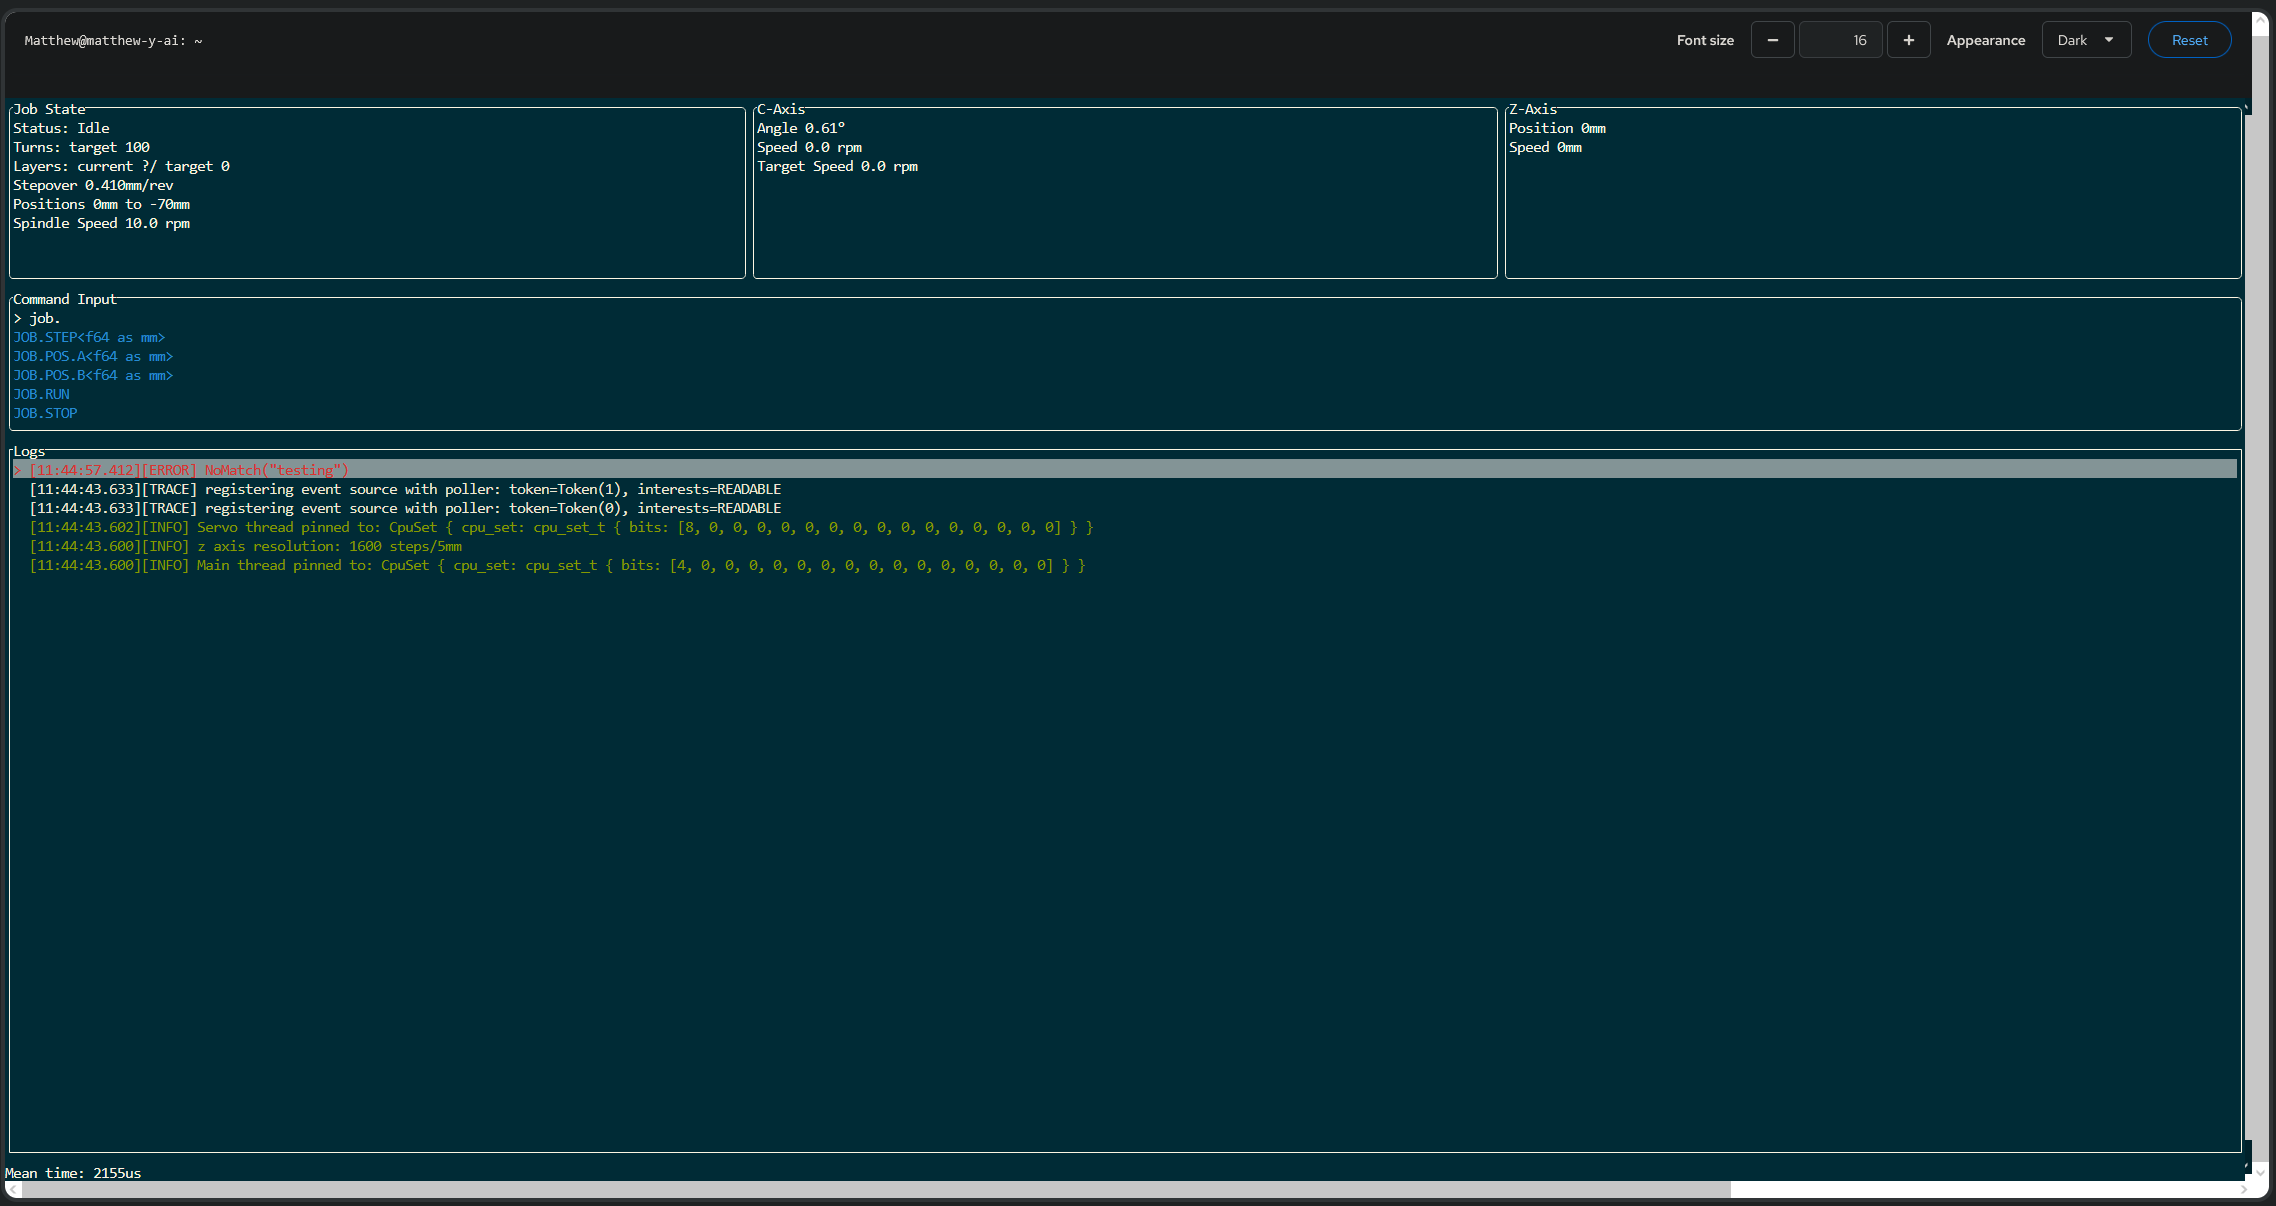Screen dimensions: 2276x1206
Task: Select the JOB.POS.A<f64 as mm> suggestion
Action: click(93, 356)
